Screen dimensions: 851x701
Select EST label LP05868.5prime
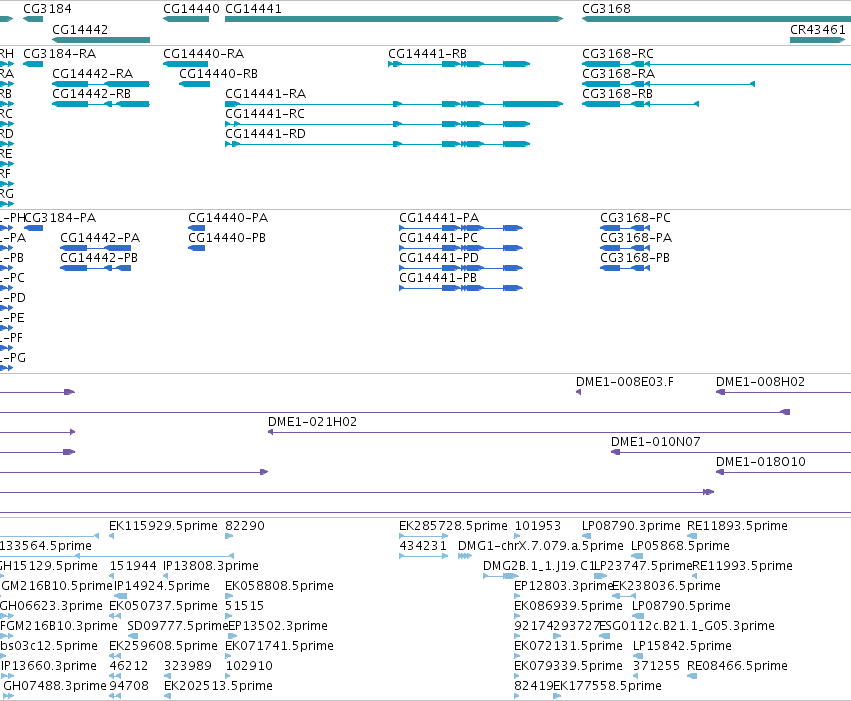pyautogui.click(x=681, y=546)
